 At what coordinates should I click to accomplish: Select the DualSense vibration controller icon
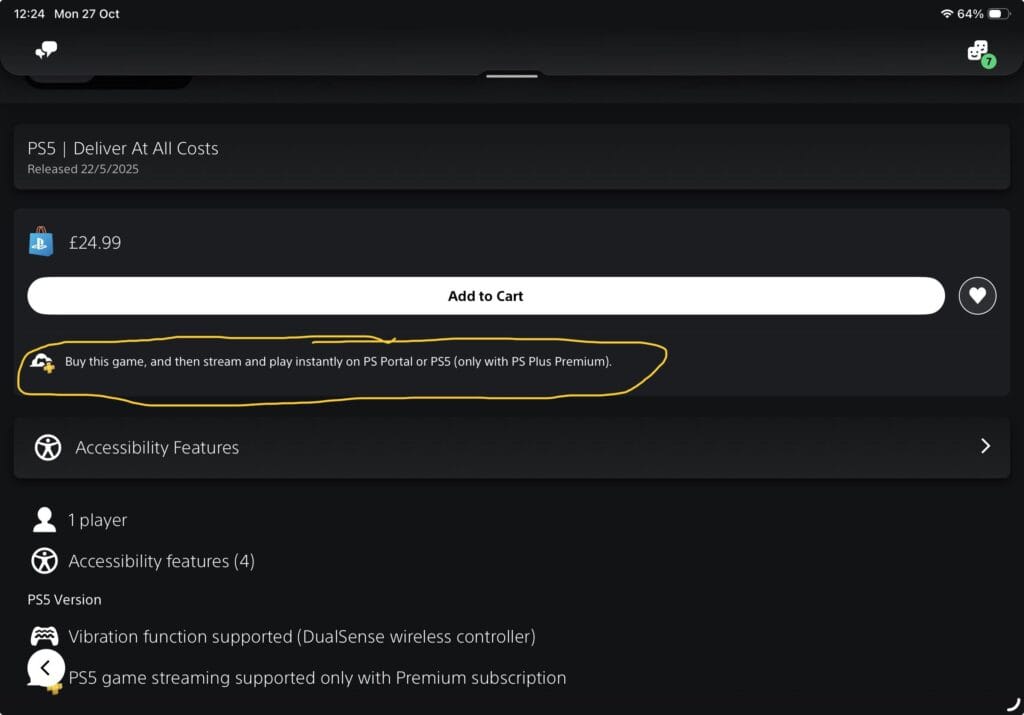click(x=44, y=636)
